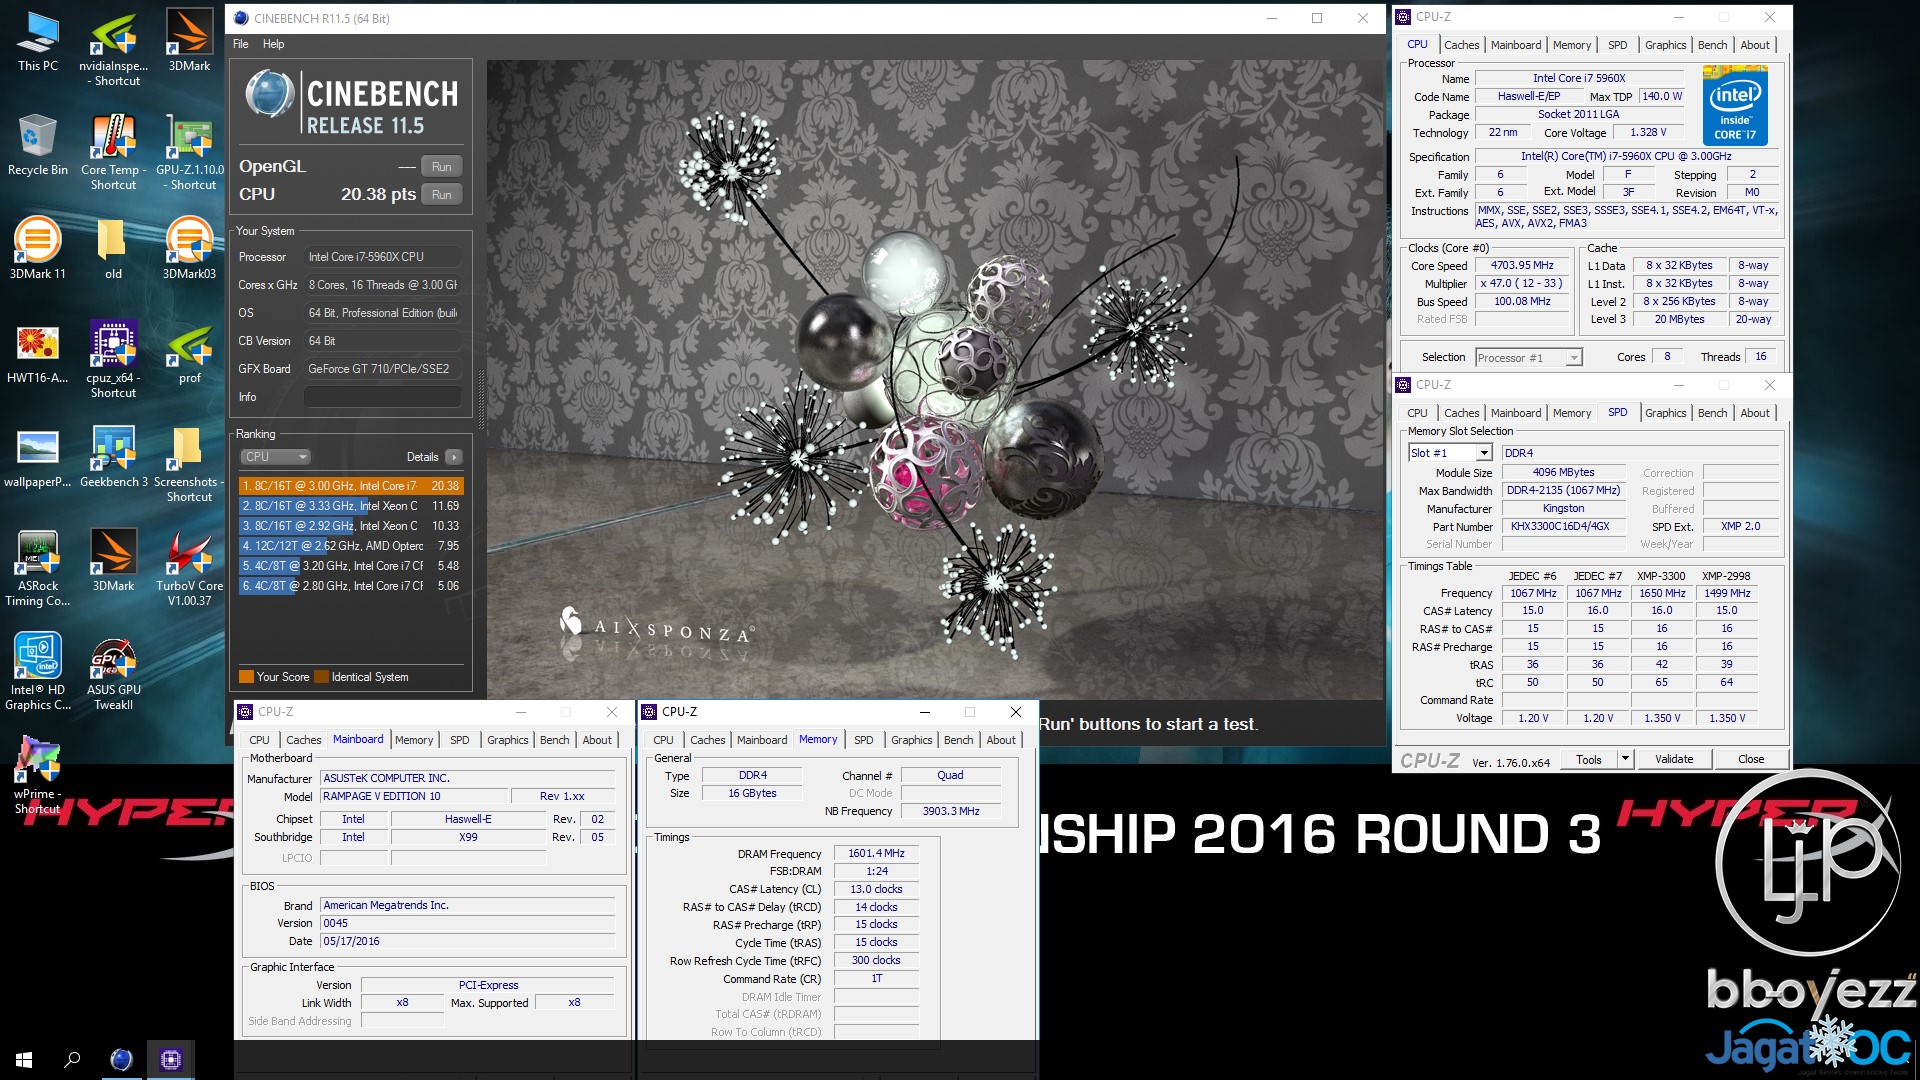Open the Processor #1 selection dropdown

(1529, 357)
